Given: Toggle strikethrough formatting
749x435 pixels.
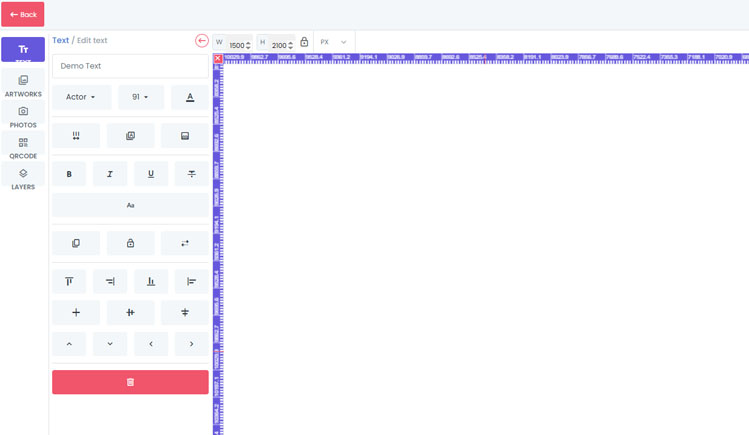Looking at the screenshot, I should click(192, 174).
